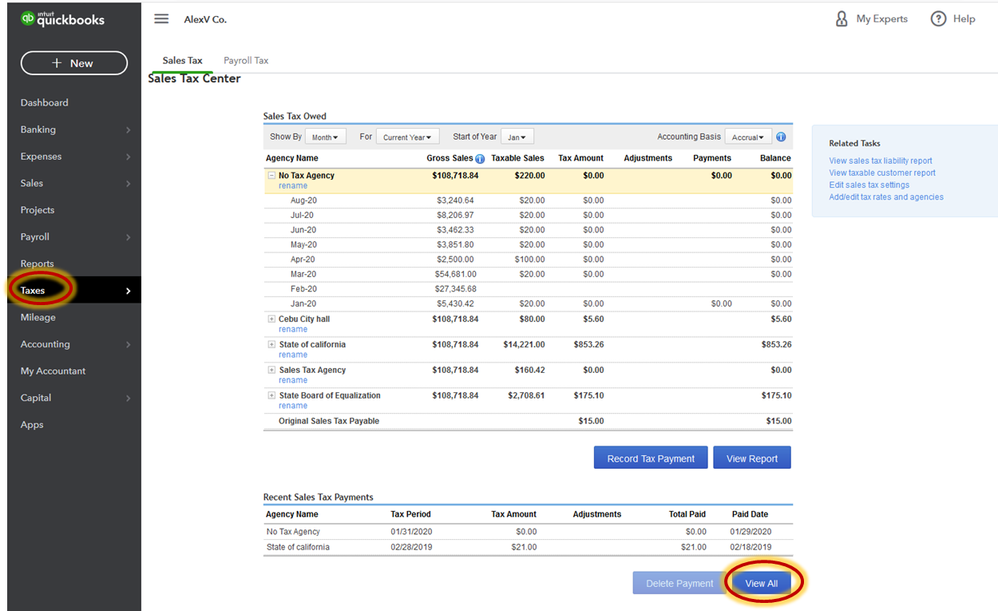The width and height of the screenshot is (998, 611).
Task: Click the $853.26 tax amount cell
Action: pos(589,344)
